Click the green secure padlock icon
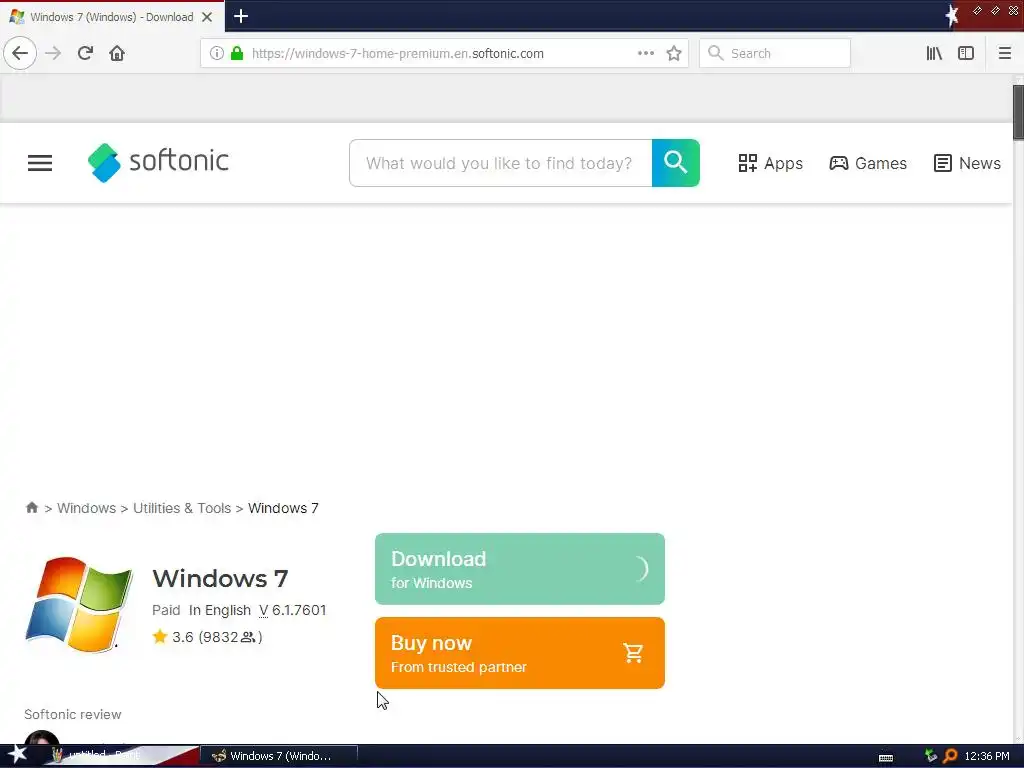The image size is (1024, 768). coord(237,54)
